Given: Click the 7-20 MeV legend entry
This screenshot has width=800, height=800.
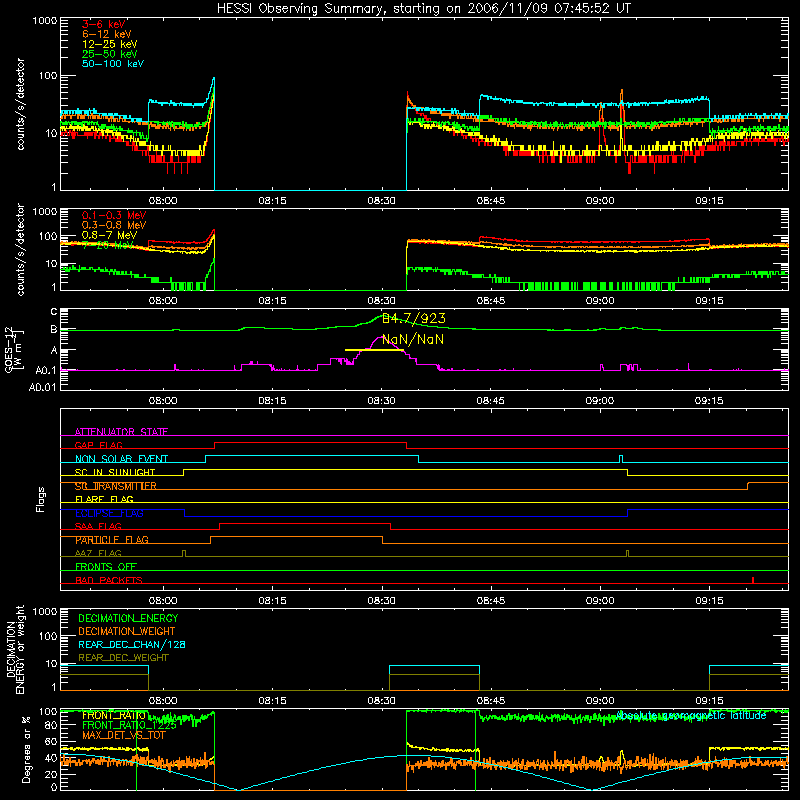Looking at the screenshot, I should (x=107, y=245).
